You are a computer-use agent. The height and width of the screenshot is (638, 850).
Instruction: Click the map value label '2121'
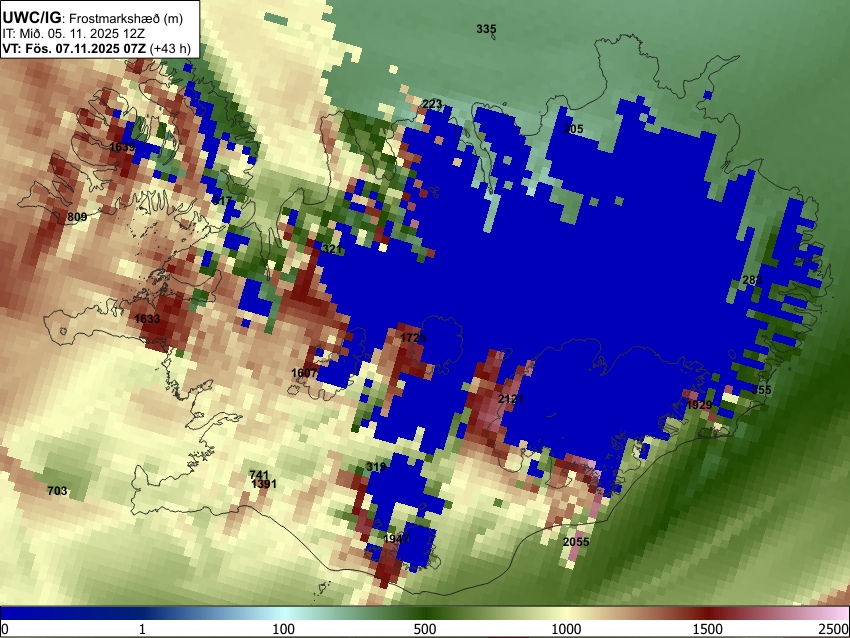pos(511,399)
